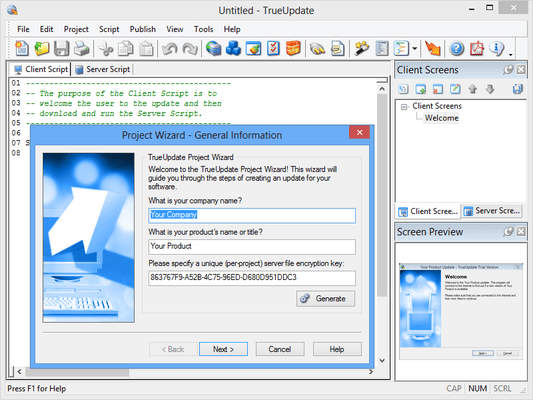The width and height of the screenshot is (533, 400).
Task: Move selected screen up with arrow icon
Action: click(472, 89)
